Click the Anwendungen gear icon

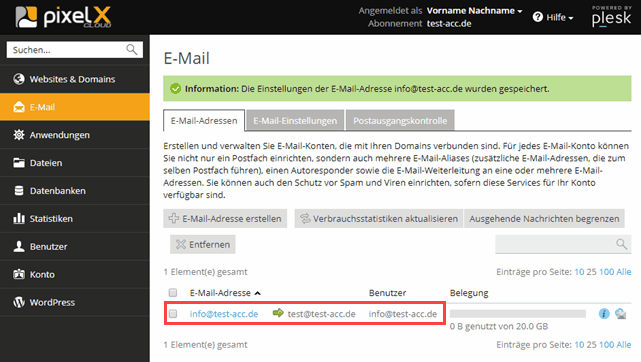(x=19, y=135)
